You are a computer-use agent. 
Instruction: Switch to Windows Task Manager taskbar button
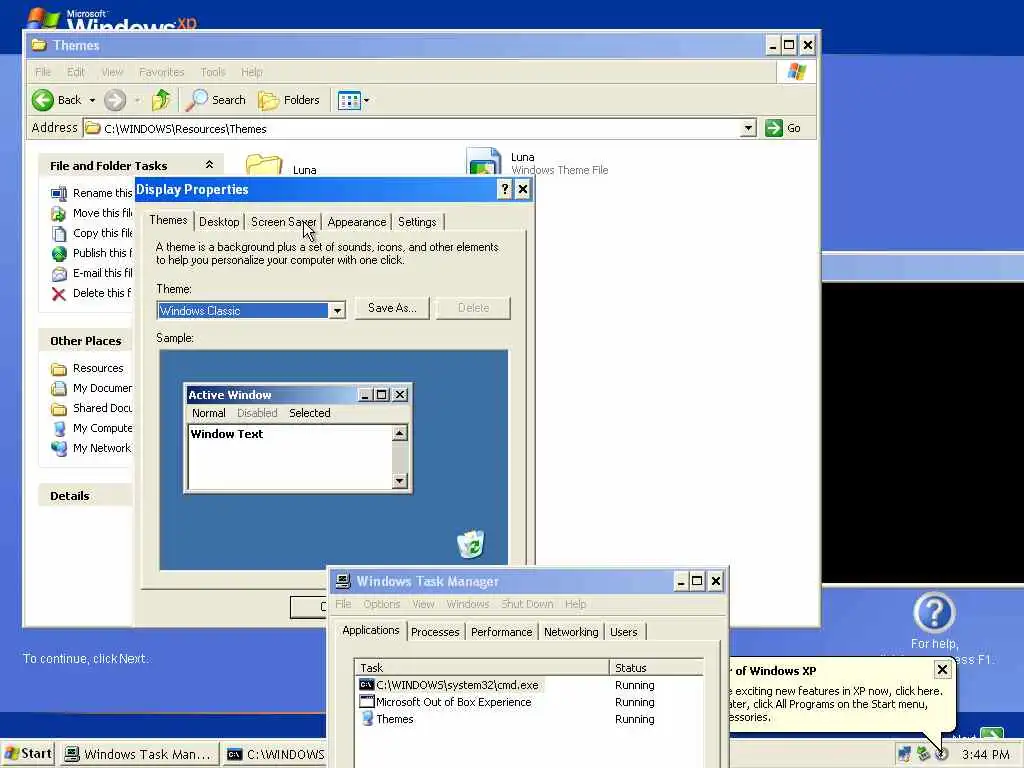[138, 754]
